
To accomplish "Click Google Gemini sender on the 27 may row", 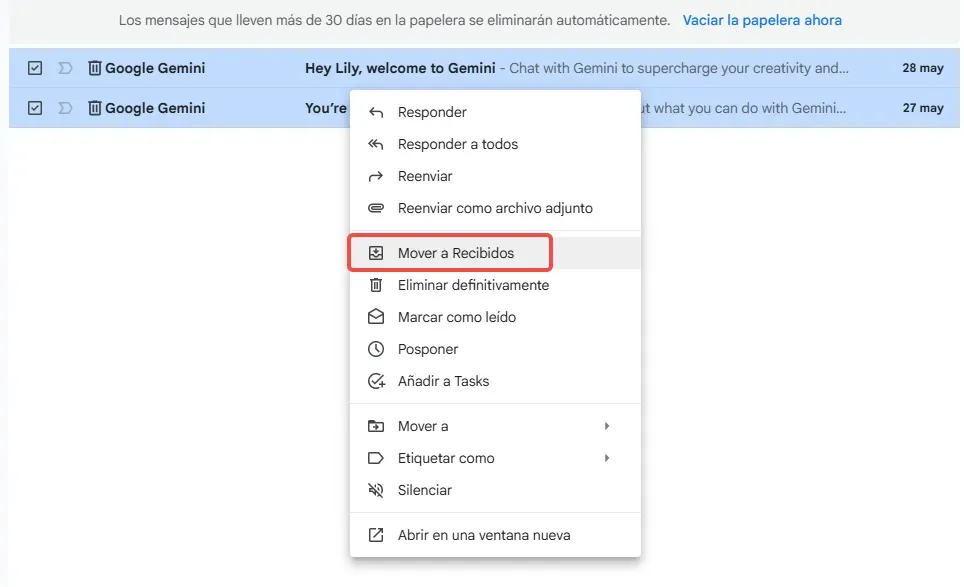I will (x=155, y=108).
